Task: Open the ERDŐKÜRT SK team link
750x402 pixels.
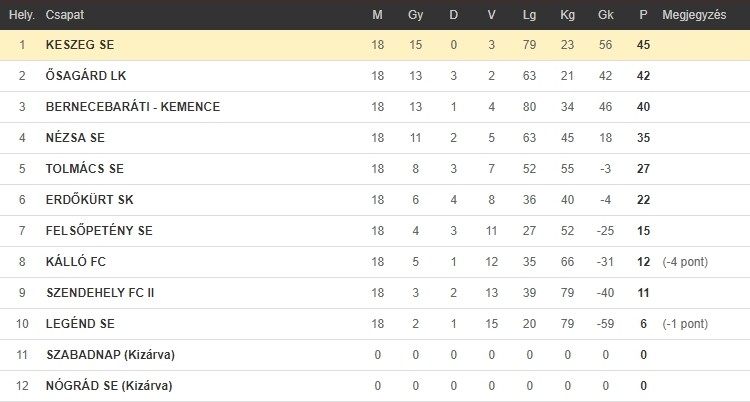Action: [x=89, y=200]
